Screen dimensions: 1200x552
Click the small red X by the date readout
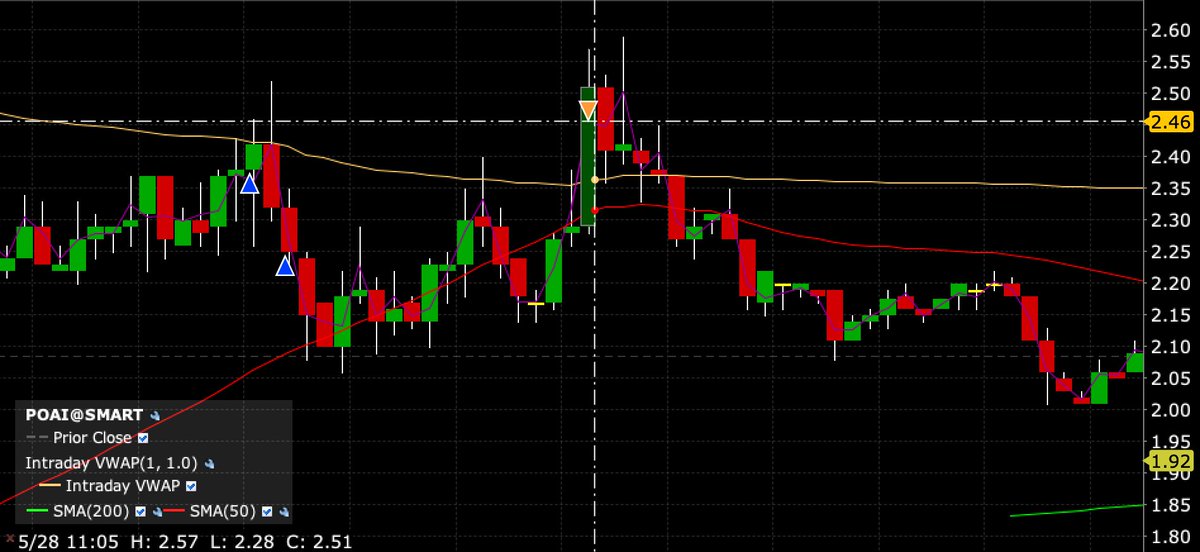10,538
